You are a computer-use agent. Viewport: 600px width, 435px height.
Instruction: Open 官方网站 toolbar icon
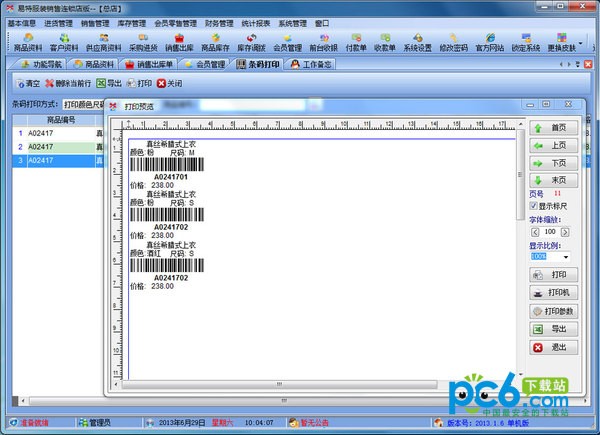tap(489, 42)
